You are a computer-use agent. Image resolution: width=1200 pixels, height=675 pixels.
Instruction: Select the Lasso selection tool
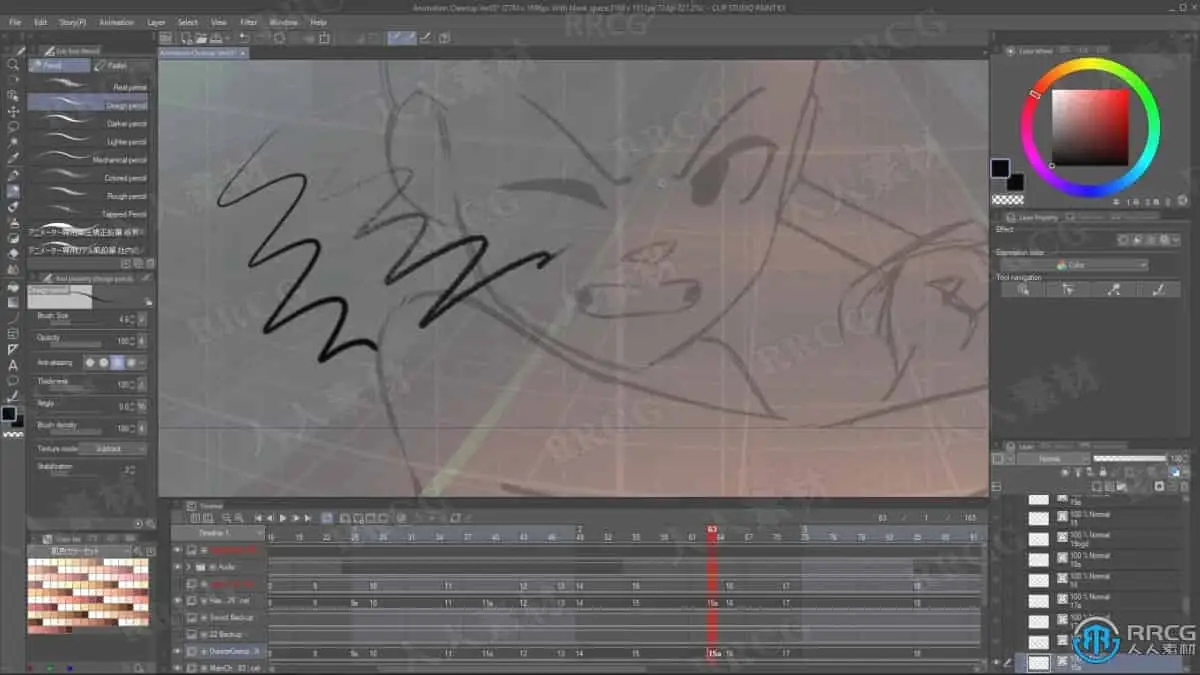(x=13, y=127)
